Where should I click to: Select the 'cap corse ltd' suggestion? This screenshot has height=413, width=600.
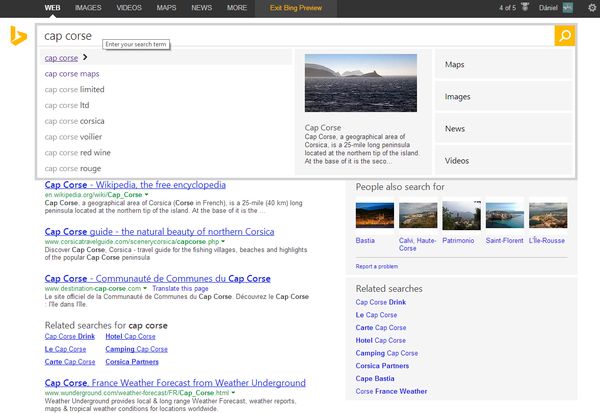click(x=67, y=105)
